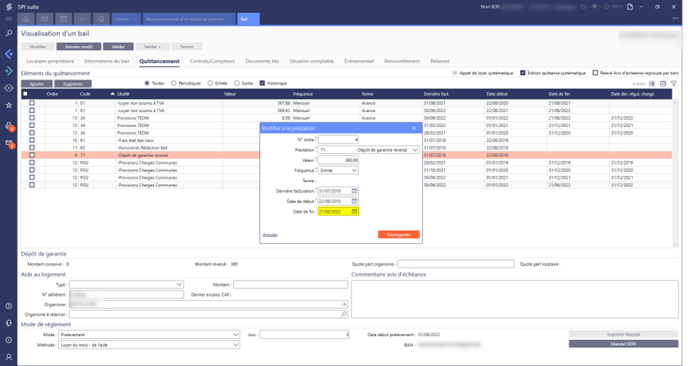Viewport: 688px width, 366px height.
Task: Open the home tab icon
Action: click(26, 19)
